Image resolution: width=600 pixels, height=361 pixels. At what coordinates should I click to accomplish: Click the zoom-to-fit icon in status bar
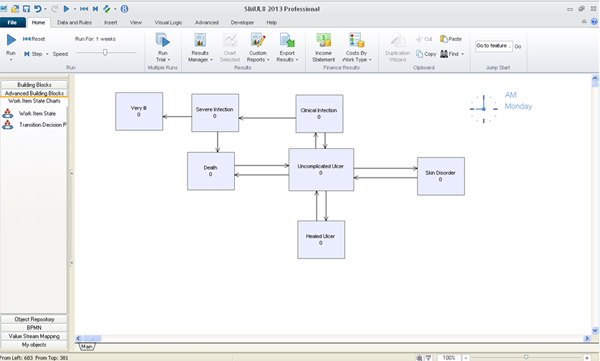tap(419, 358)
